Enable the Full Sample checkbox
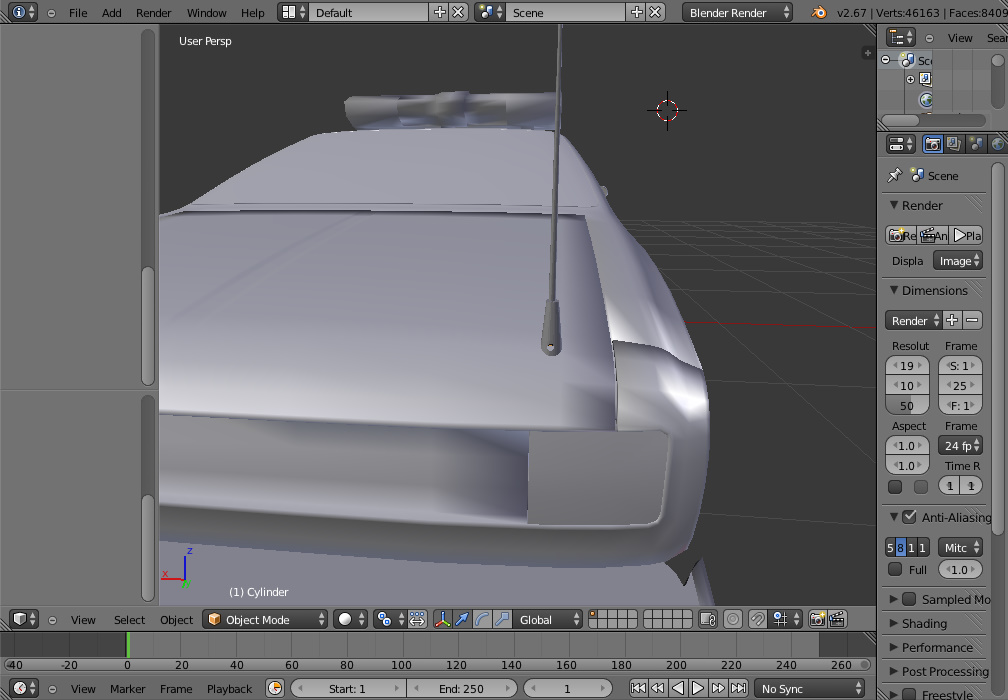This screenshot has height=700, width=1008. [895, 569]
